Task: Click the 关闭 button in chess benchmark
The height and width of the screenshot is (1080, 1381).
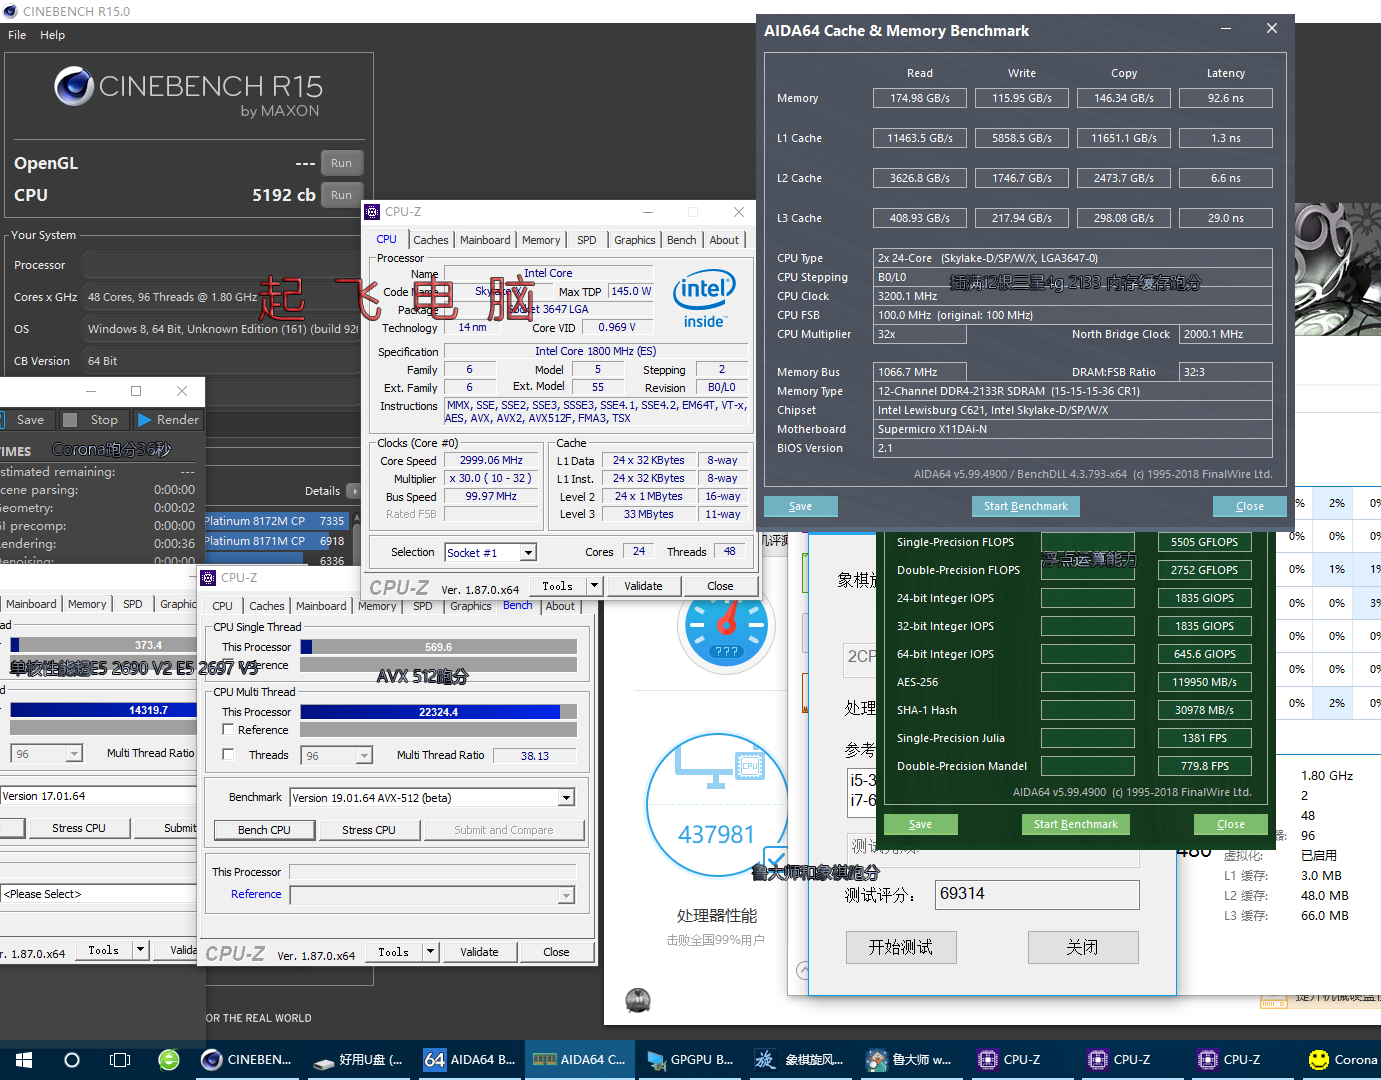Action: coord(1083,947)
